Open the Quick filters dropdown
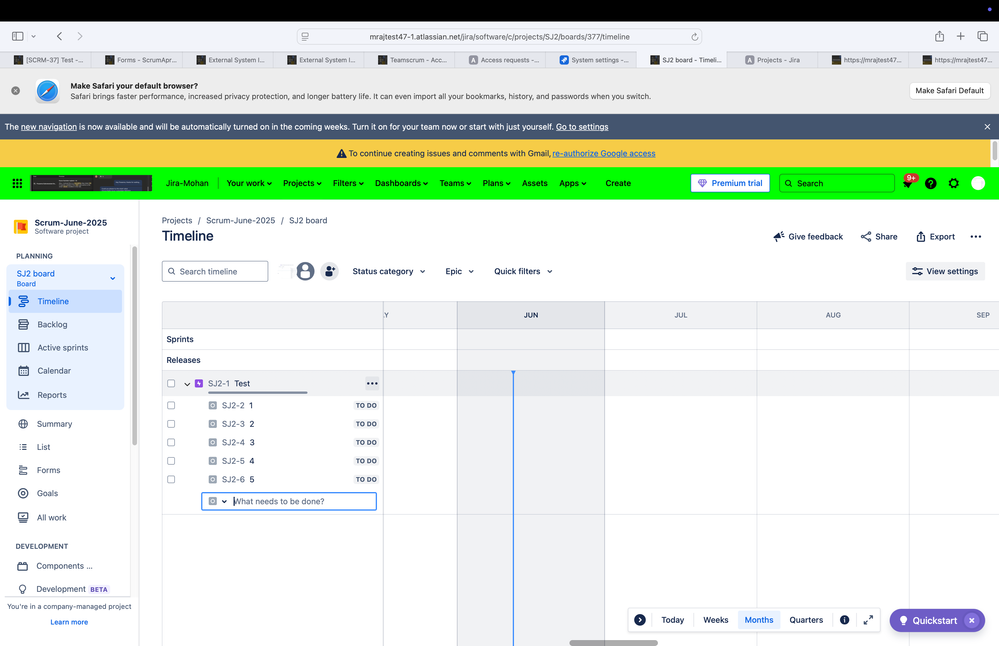This screenshot has width=999, height=646. [523, 271]
